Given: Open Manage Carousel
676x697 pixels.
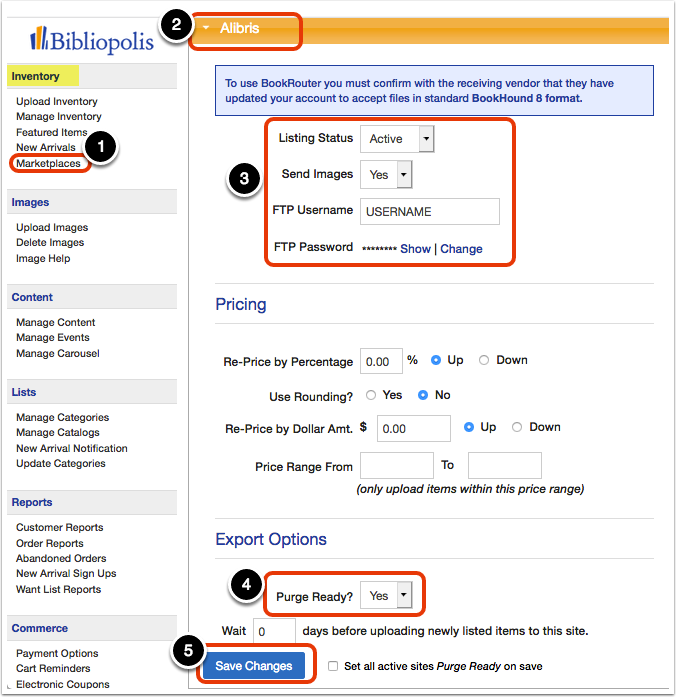Looking at the screenshot, I should pos(58,353).
